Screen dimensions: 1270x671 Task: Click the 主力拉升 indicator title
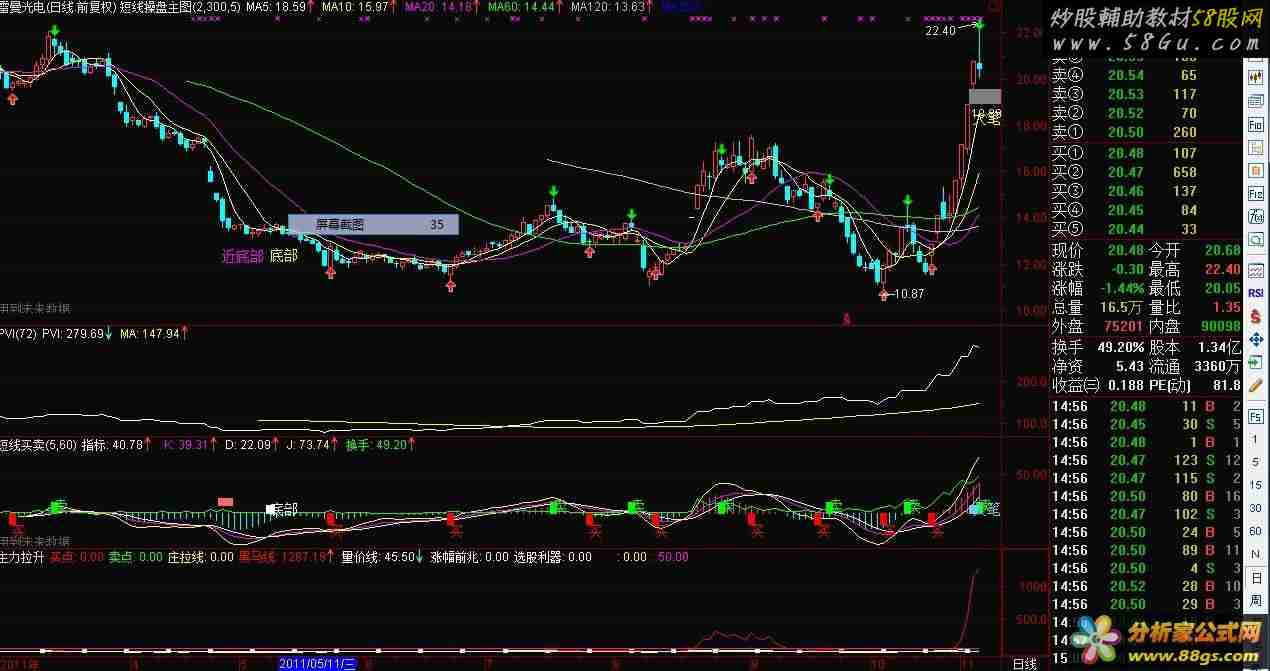(22, 557)
